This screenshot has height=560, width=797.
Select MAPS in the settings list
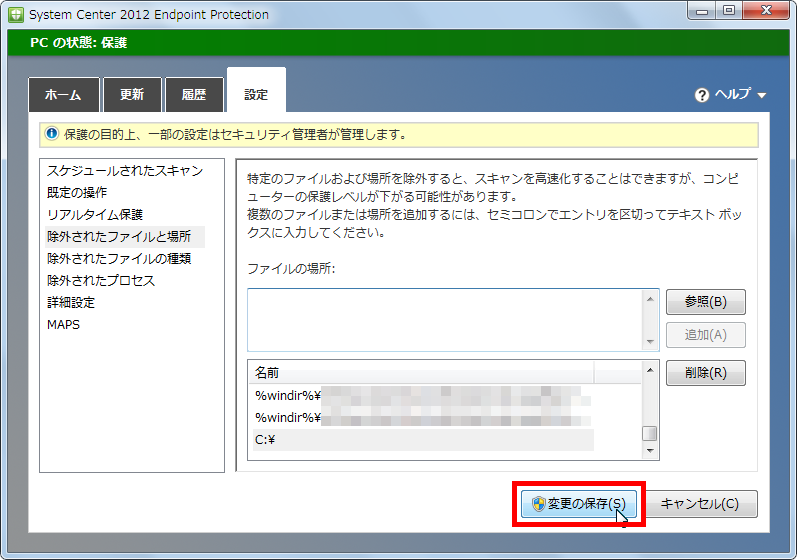pyautogui.click(x=64, y=325)
